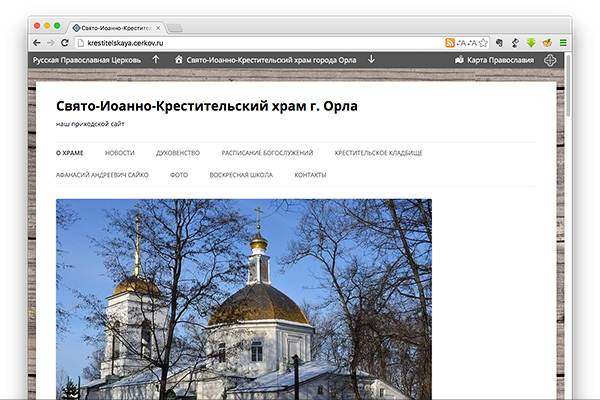Click the church photo with golden domes
The image size is (600, 400).
tap(244, 299)
